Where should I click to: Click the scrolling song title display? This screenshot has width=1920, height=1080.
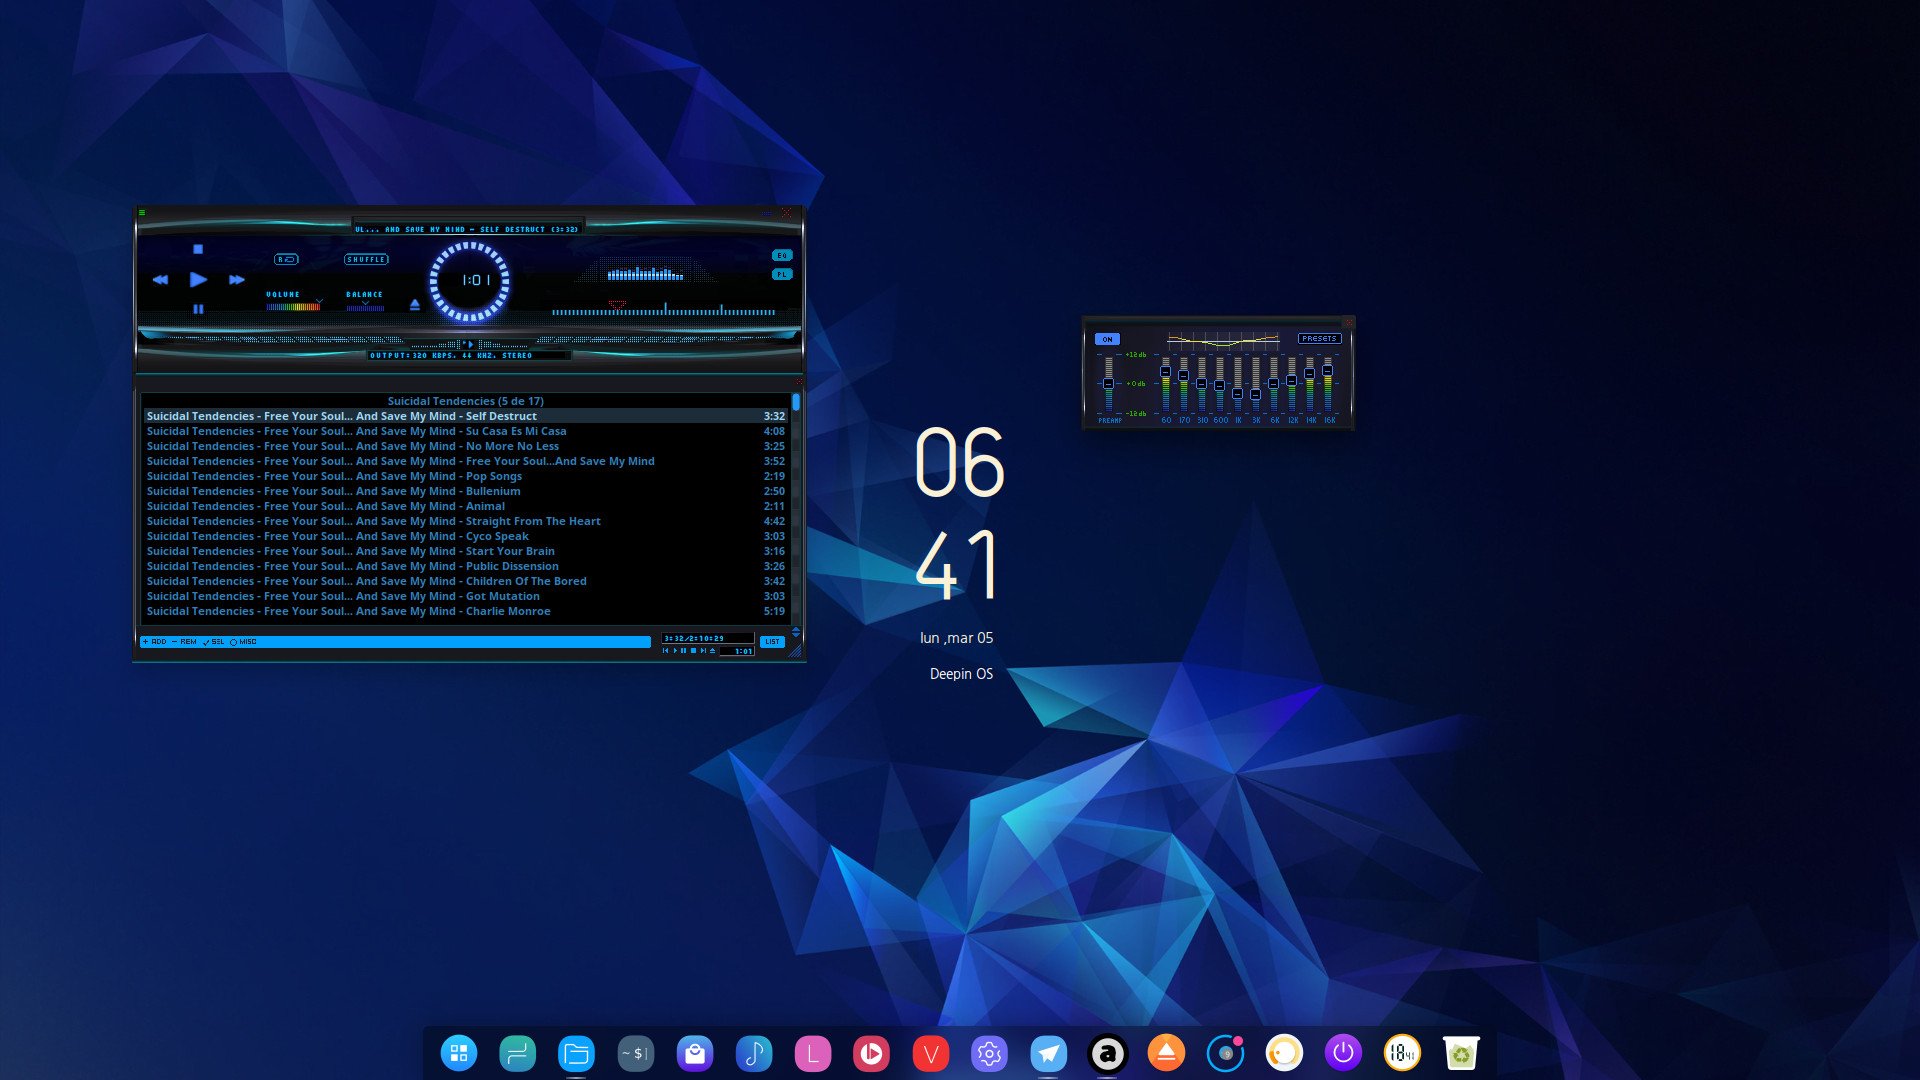click(x=467, y=229)
